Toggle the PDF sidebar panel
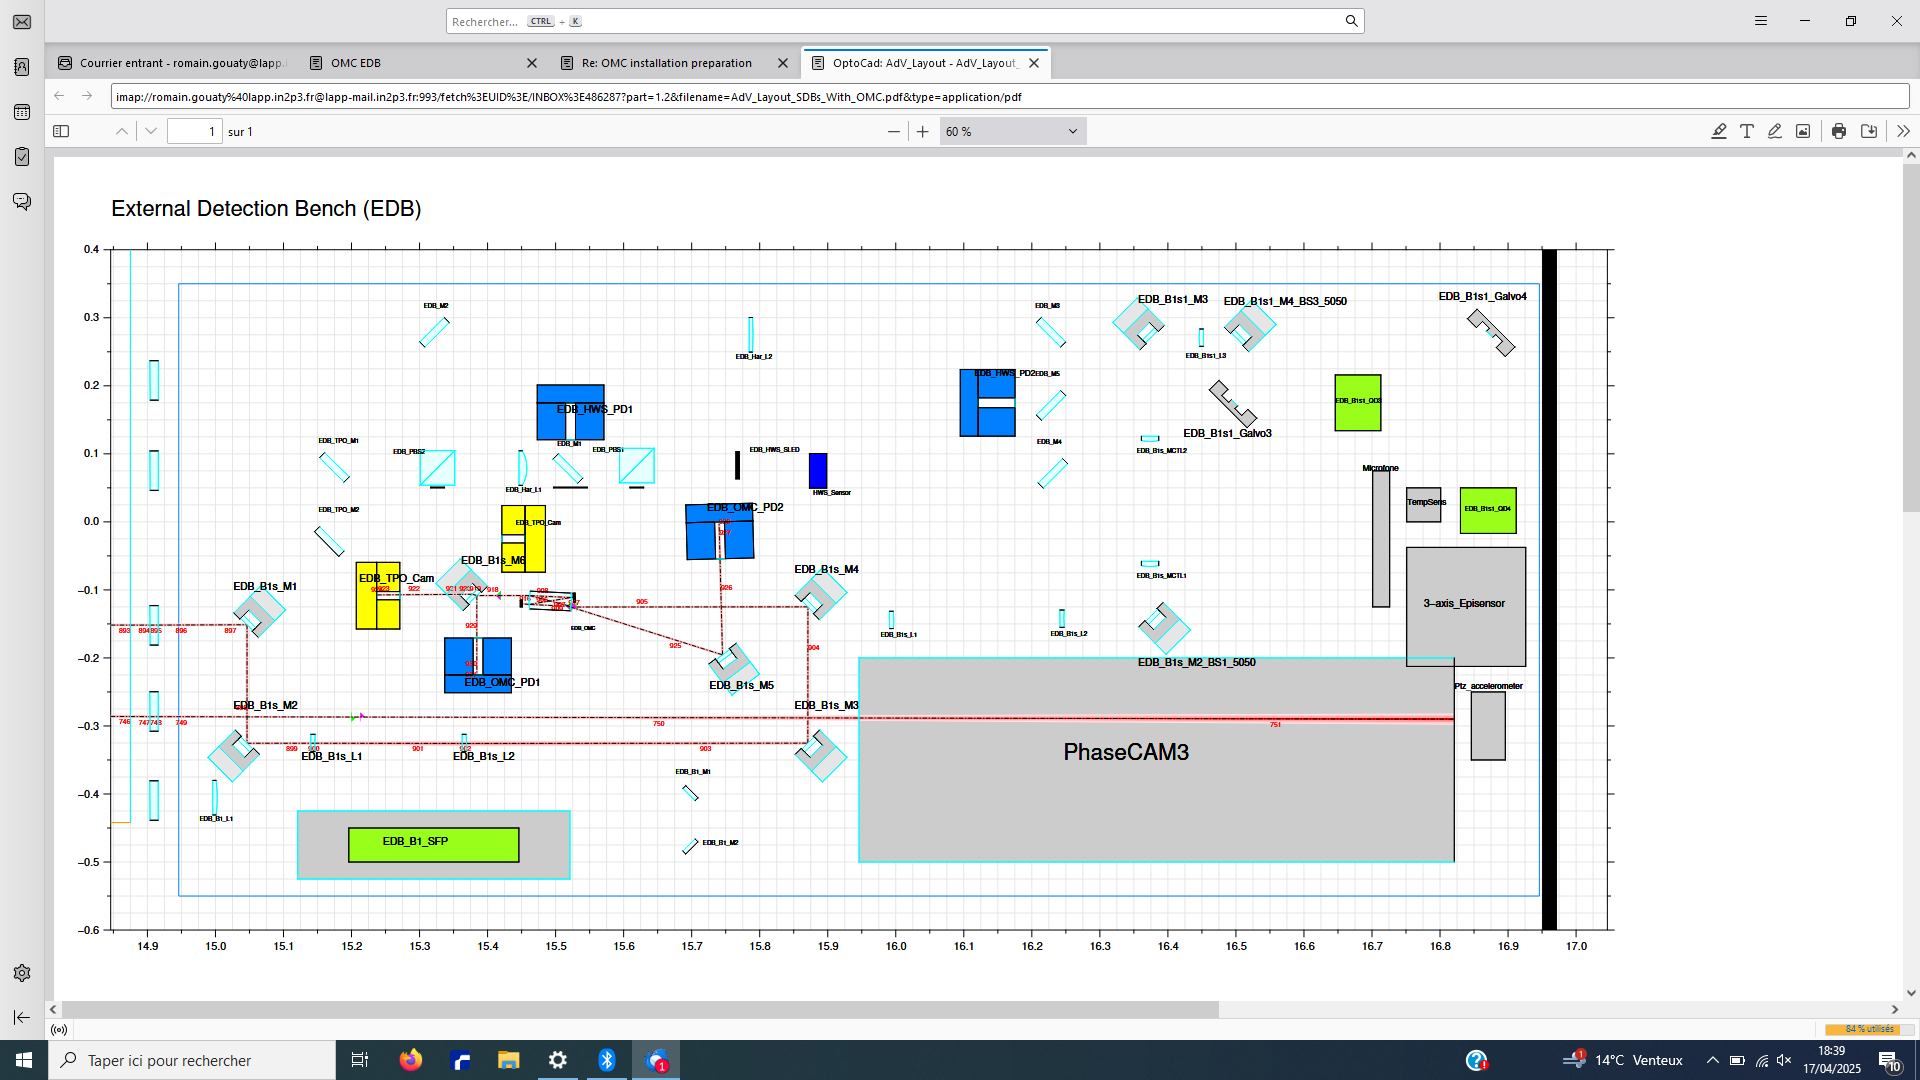1920x1080 pixels. [x=61, y=131]
